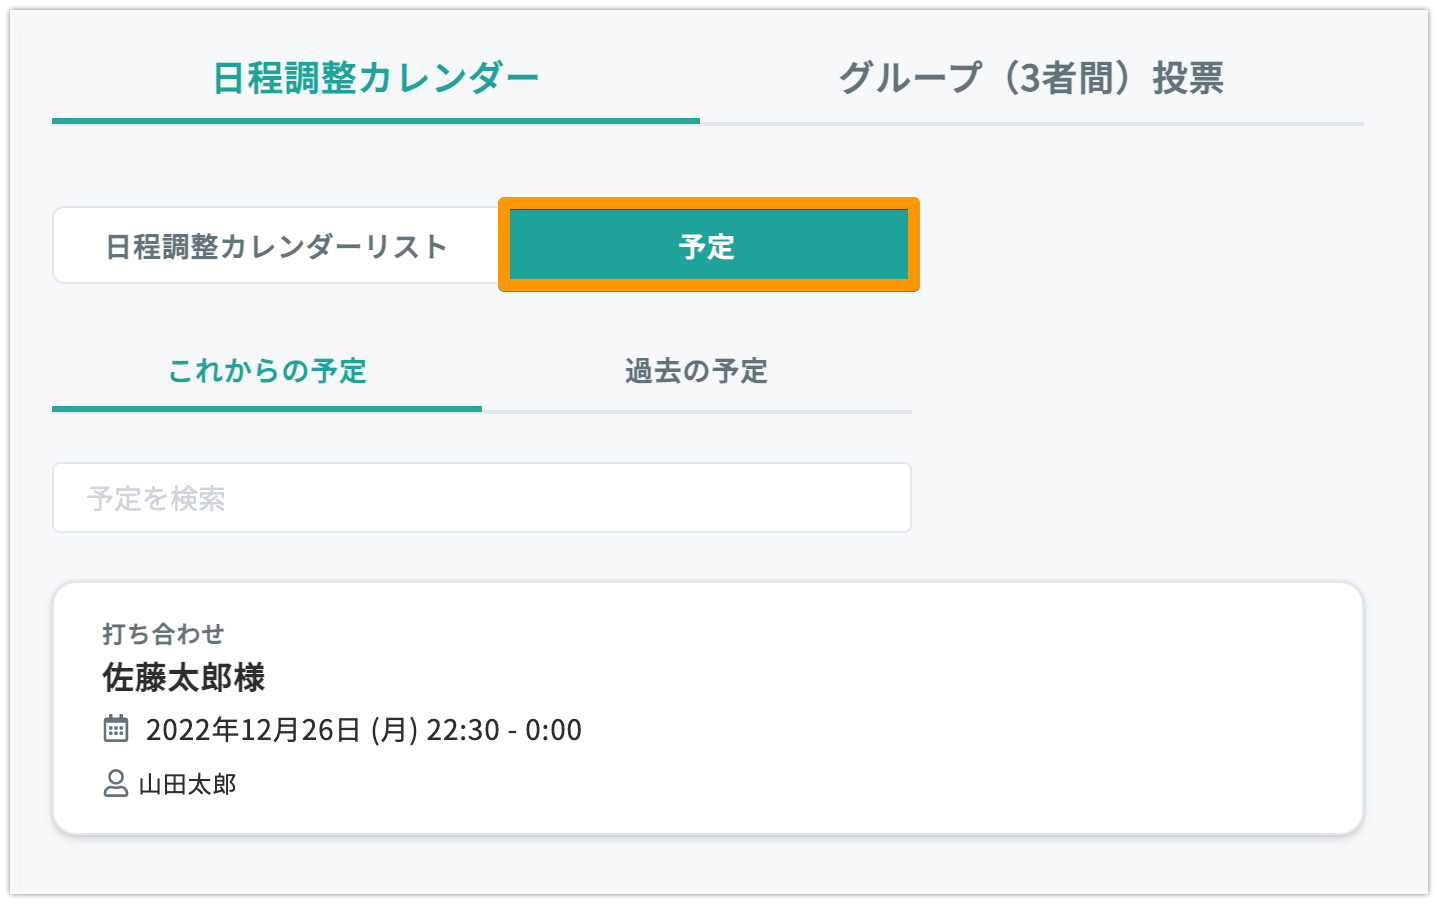Select the teal 予定 segment button
Viewport: 1438px width, 904px height.
708,245
